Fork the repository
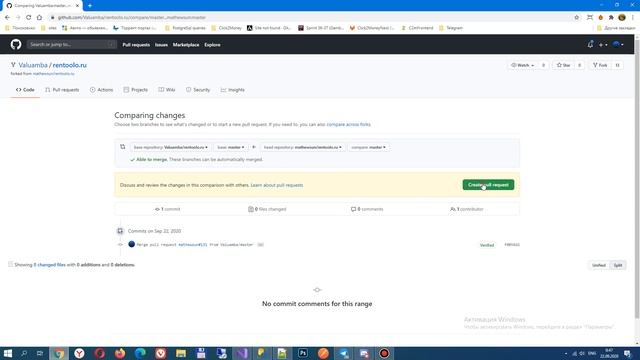This screenshot has height=360, width=640. [600, 65]
